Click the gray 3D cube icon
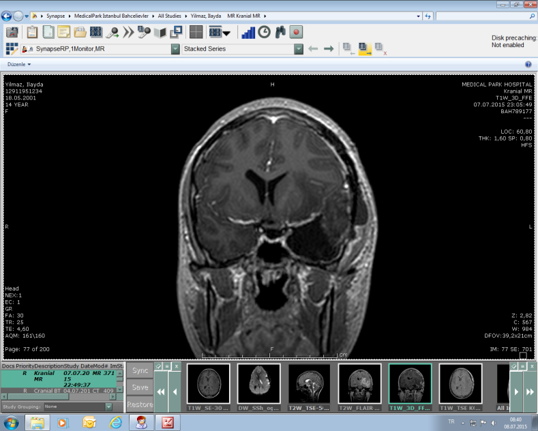Viewport: 538px width, 431px height. (160, 33)
